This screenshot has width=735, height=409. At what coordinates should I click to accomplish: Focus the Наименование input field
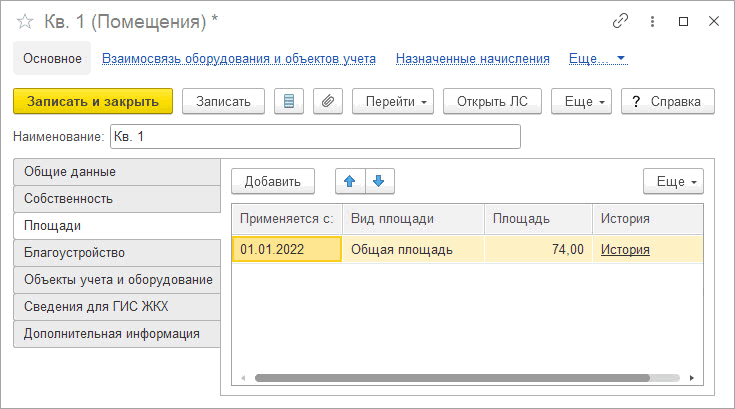pyautogui.click(x=315, y=136)
